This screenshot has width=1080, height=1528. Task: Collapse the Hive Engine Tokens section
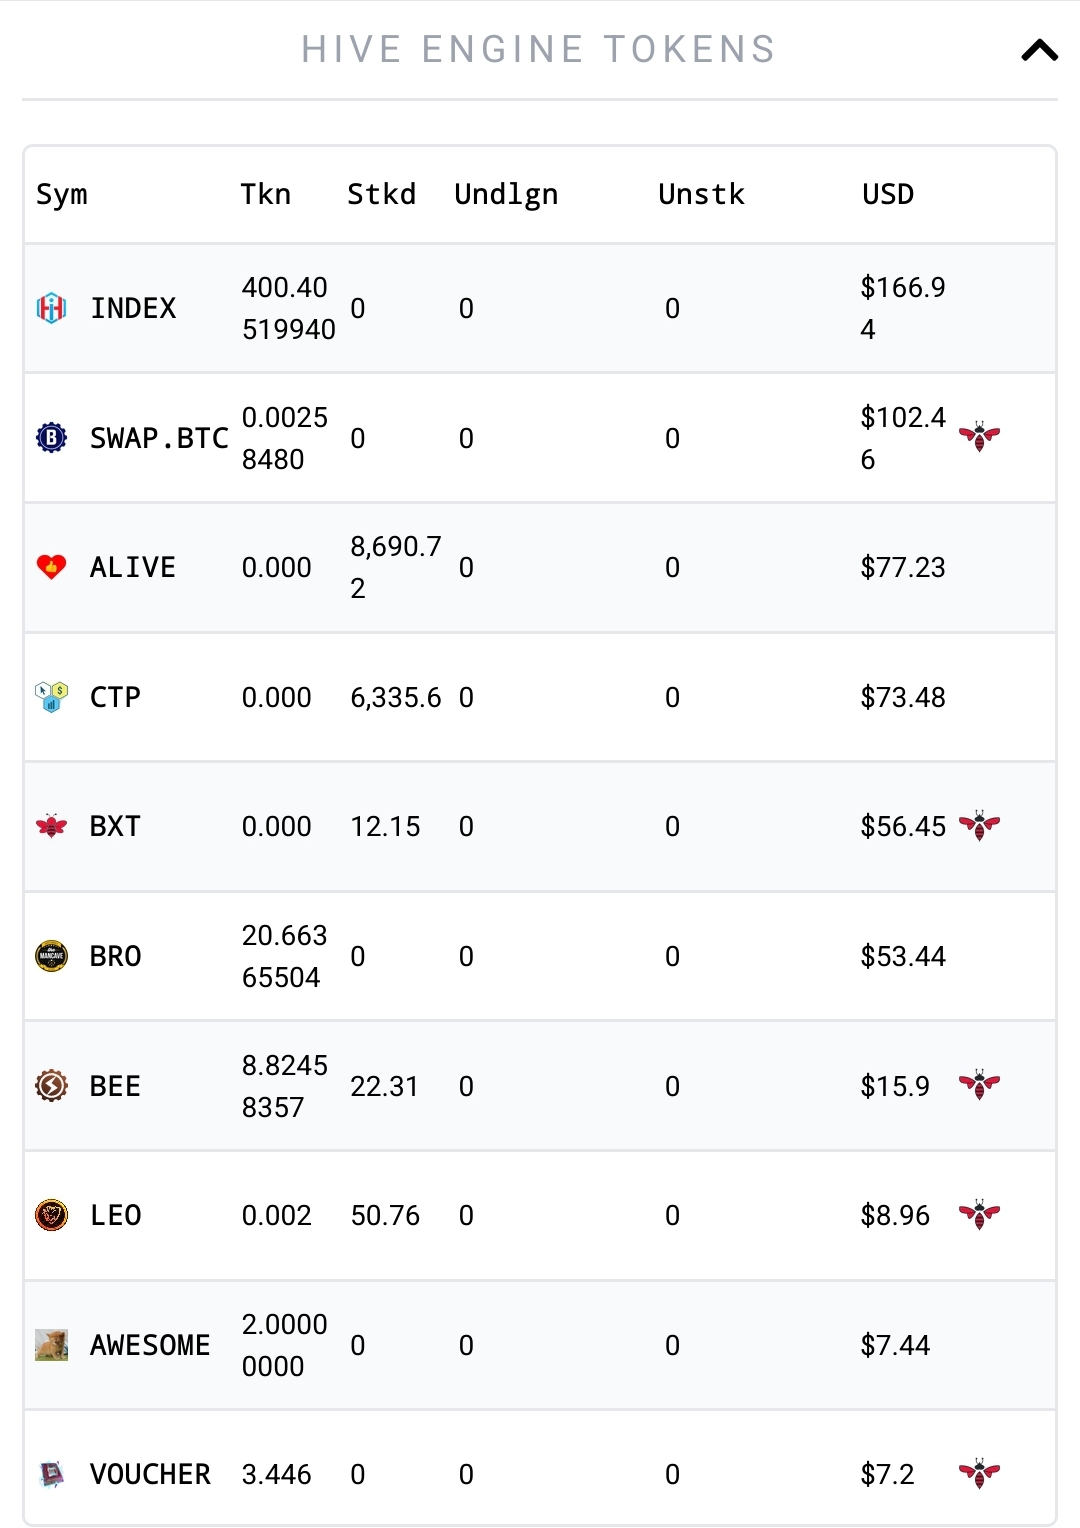point(1039,50)
